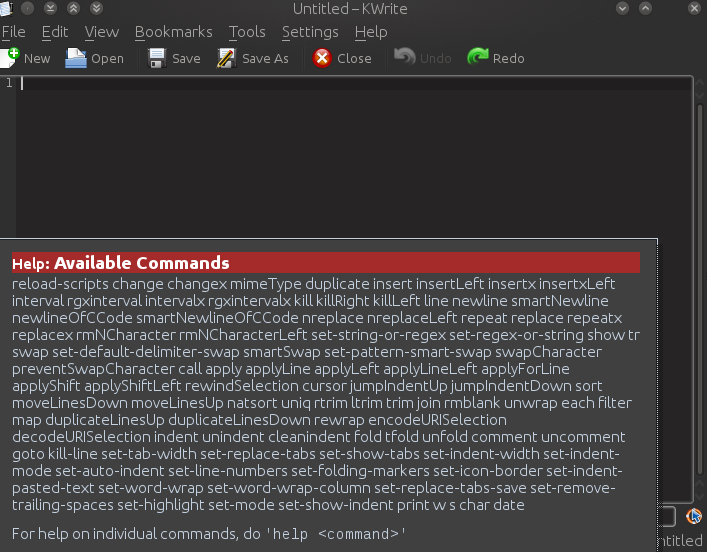The image size is (707, 552).
Task: Click the 'set-show-indent' command text
Action: 335,505
